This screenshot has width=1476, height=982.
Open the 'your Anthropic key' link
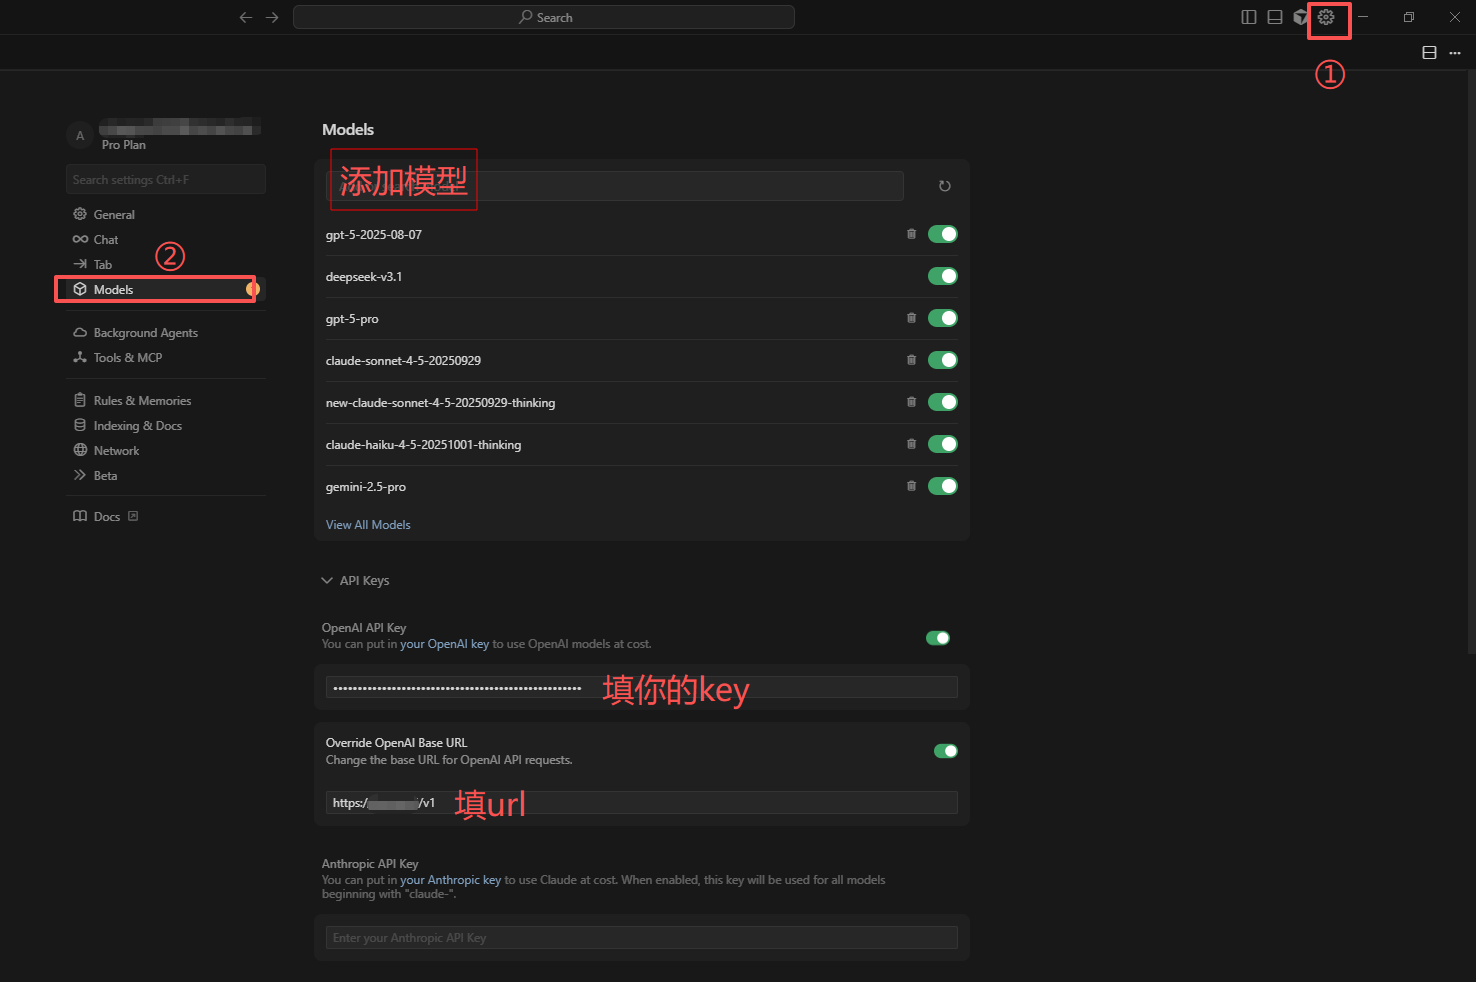[x=450, y=880]
